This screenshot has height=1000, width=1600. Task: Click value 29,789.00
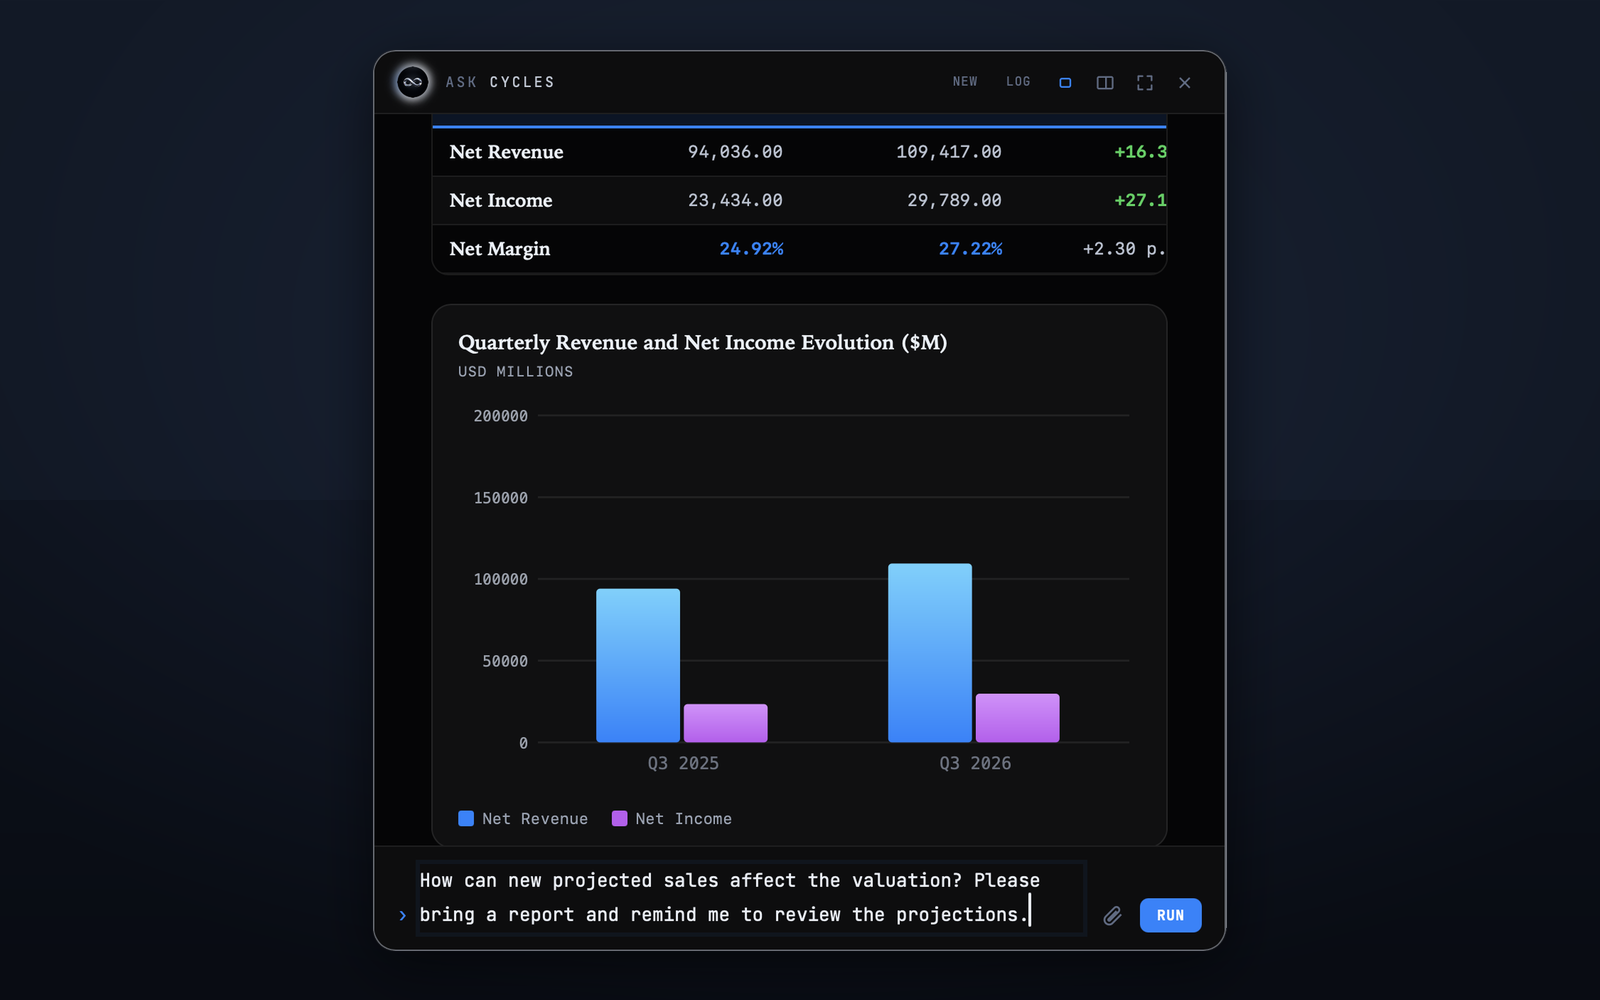click(x=954, y=200)
